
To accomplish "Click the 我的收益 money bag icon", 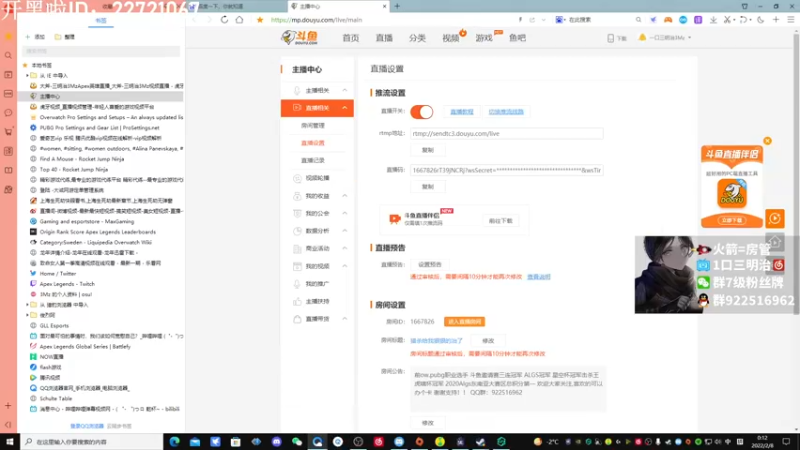I will coord(297,196).
